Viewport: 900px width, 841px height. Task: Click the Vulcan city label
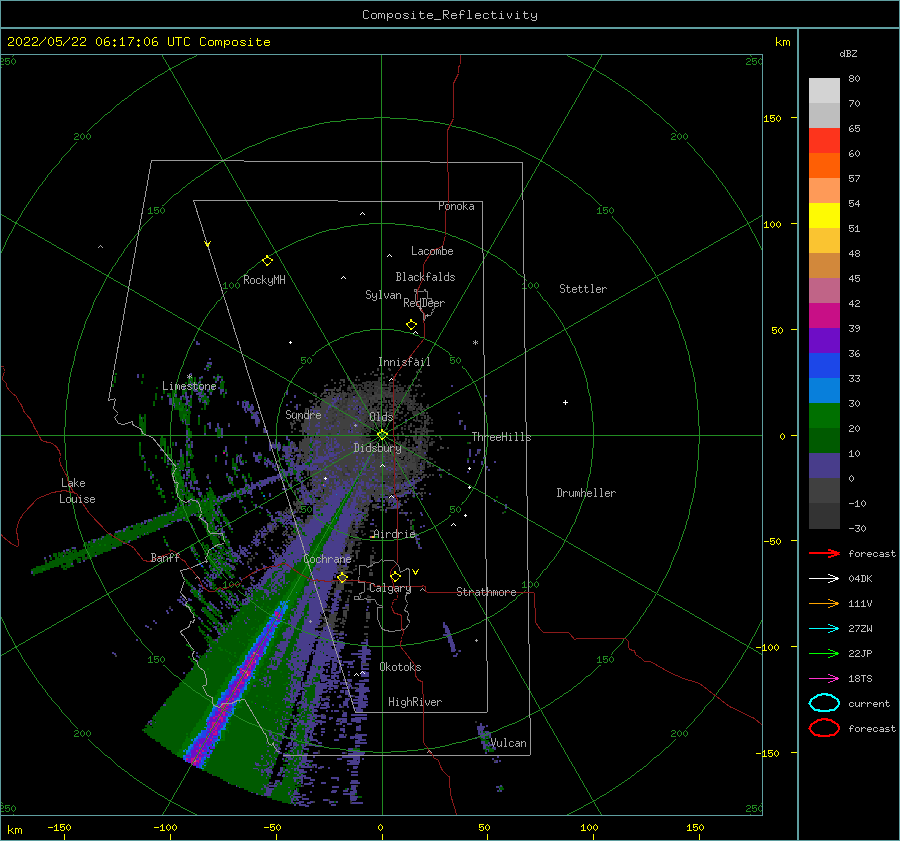click(x=508, y=743)
